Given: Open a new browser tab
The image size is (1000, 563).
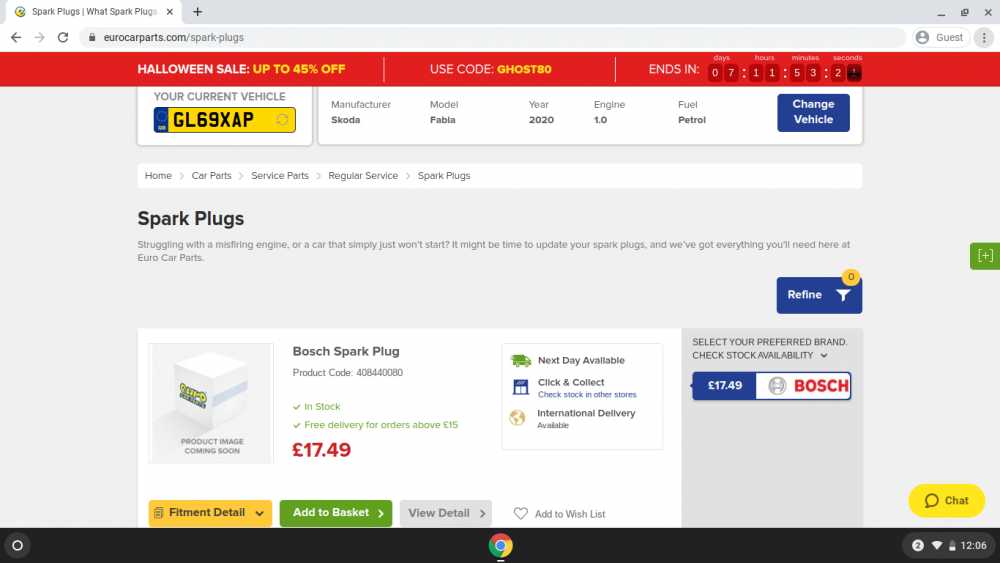Looking at the screenshot, I should (x=198, y=11).
